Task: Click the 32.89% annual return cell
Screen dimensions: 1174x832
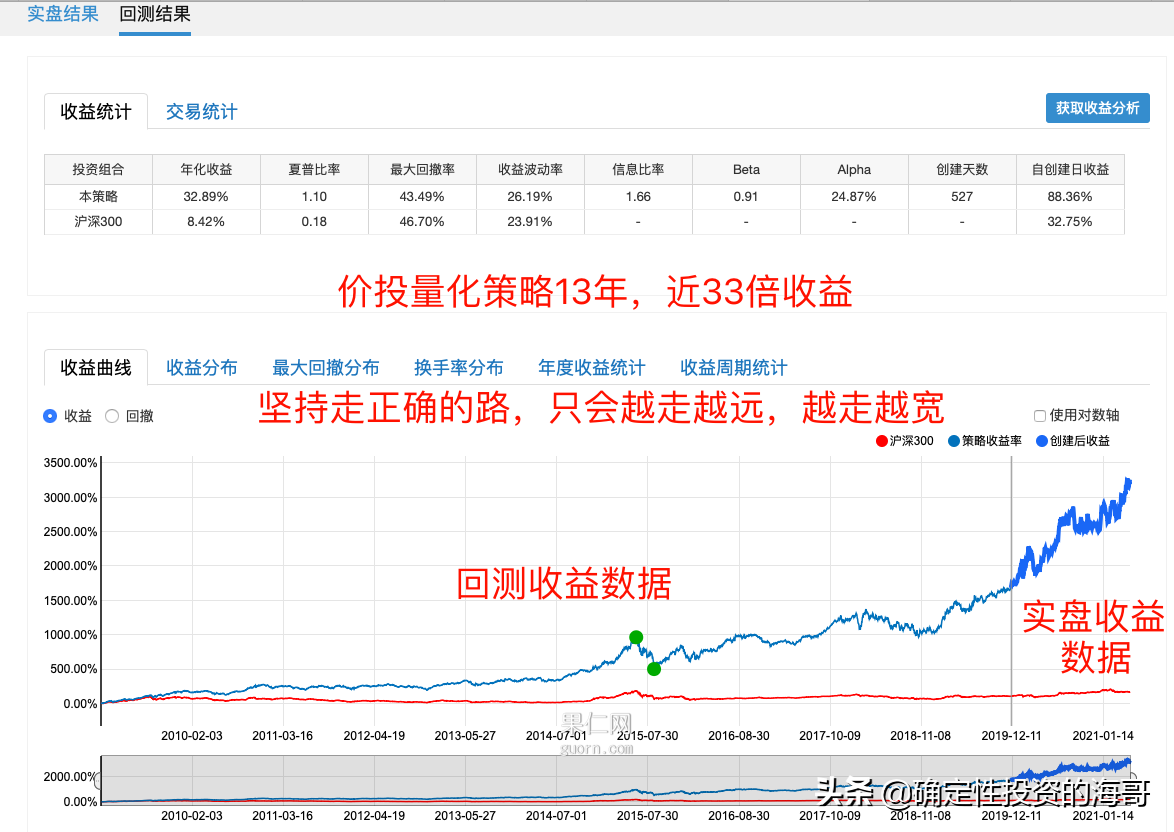Action: [206, 196]
